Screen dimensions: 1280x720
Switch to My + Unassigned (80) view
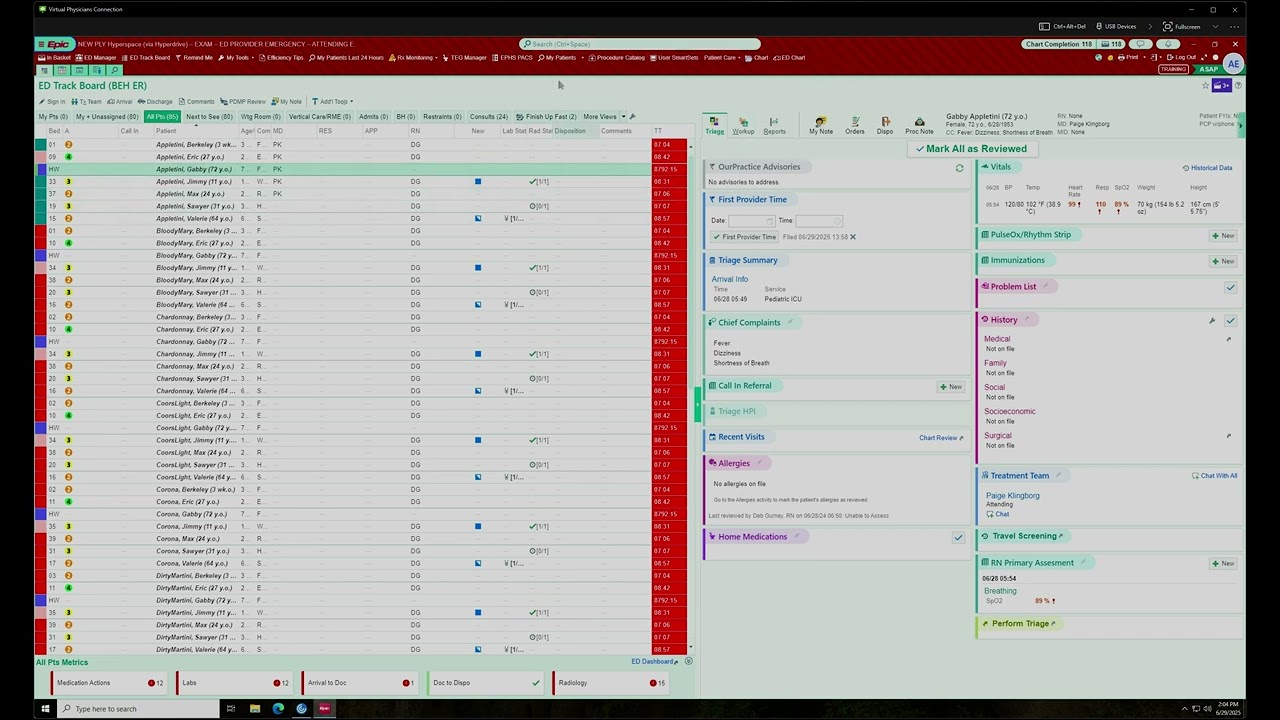coord(107,117)
